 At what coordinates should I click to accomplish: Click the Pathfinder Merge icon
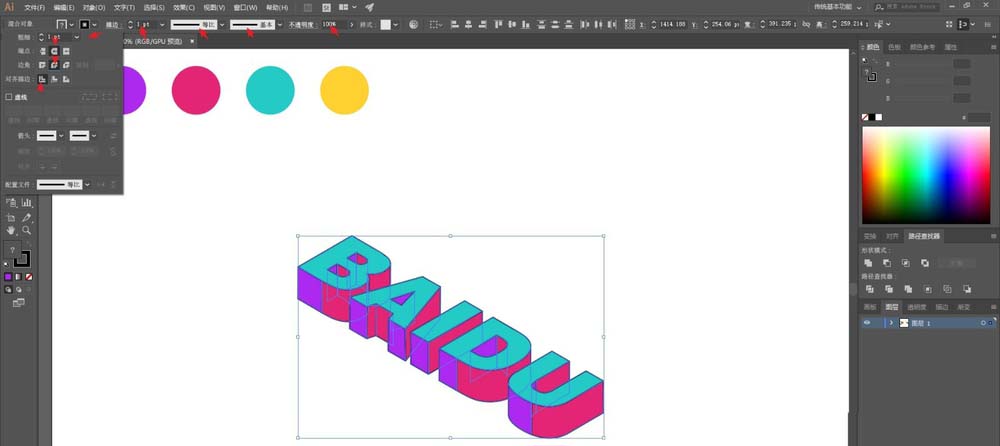908,289
